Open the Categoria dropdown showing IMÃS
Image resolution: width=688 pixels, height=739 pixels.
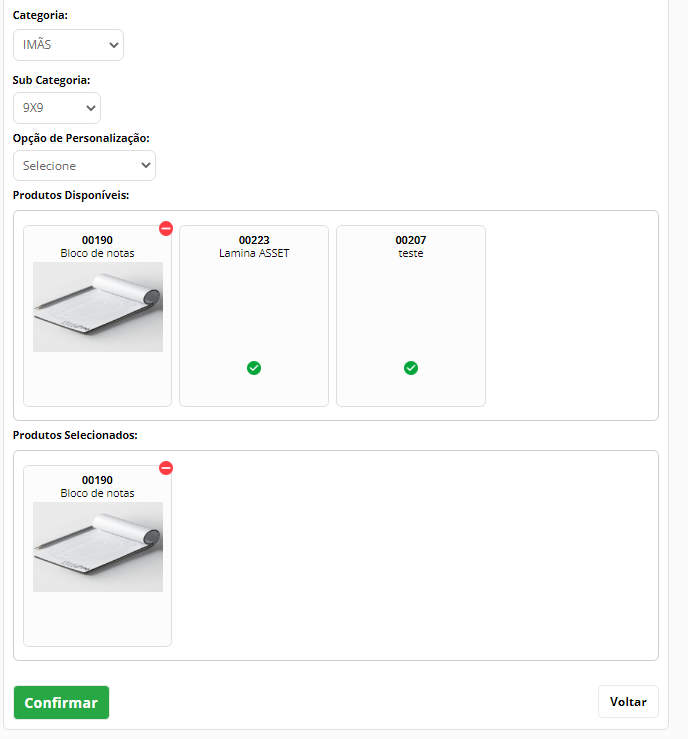click(68, 45)
